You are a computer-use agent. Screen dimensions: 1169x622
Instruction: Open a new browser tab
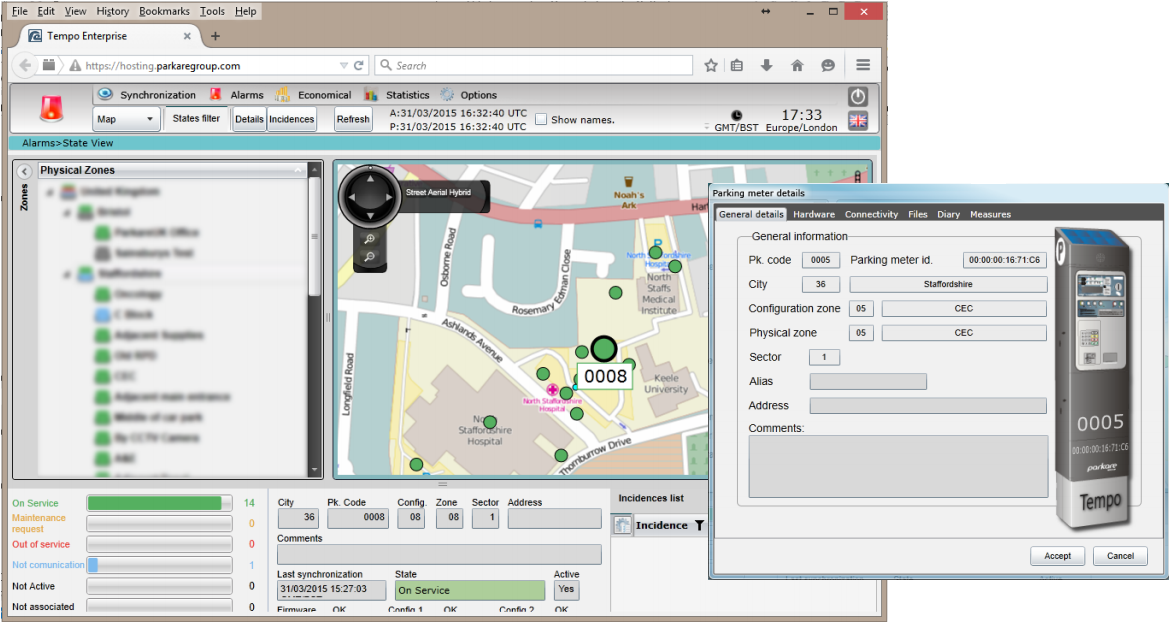tap(215, 36)
